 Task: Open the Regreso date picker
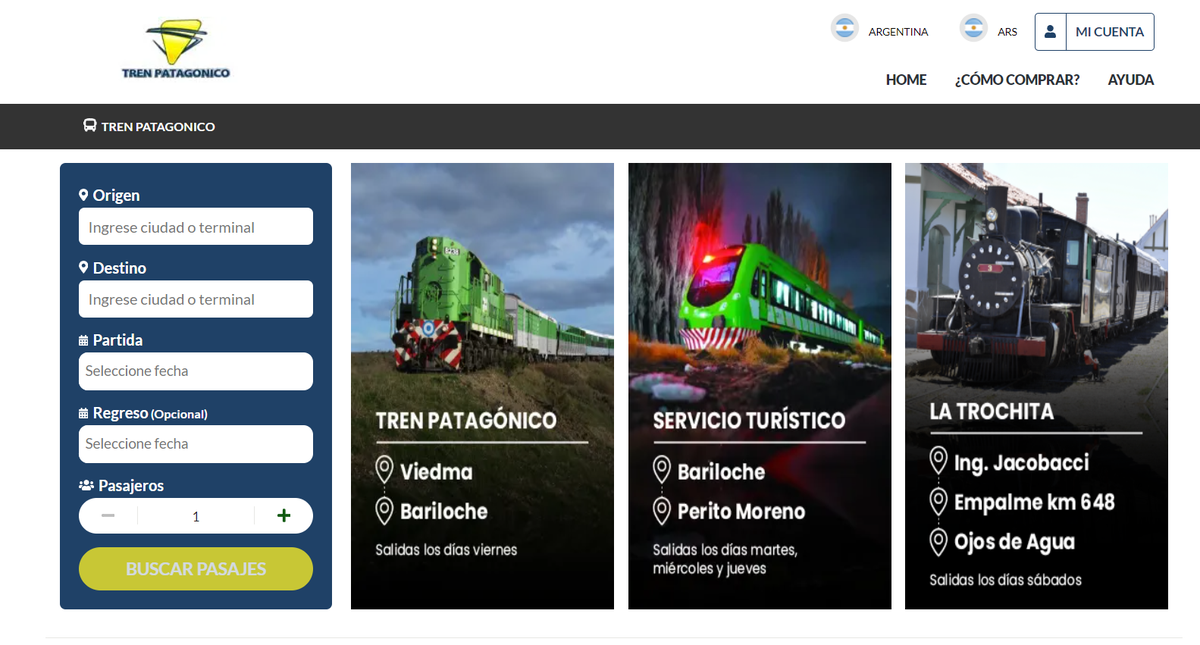pos(196,444)
